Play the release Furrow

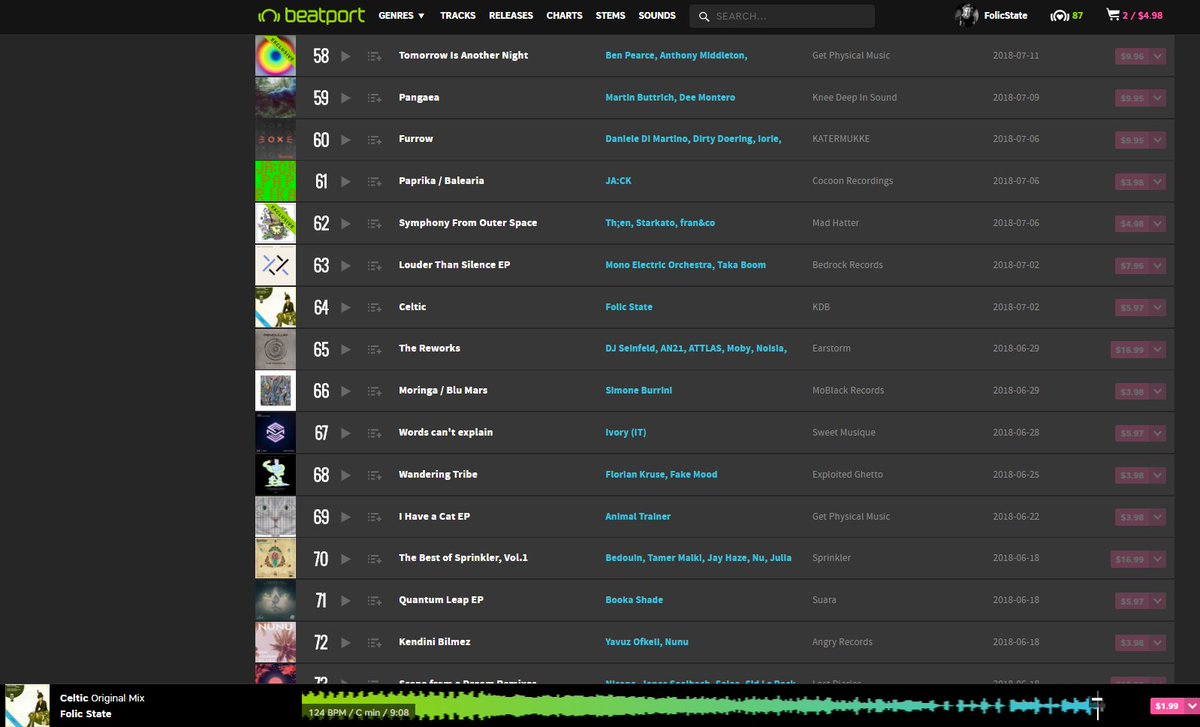pyautogui.click(x=346, y=140)
